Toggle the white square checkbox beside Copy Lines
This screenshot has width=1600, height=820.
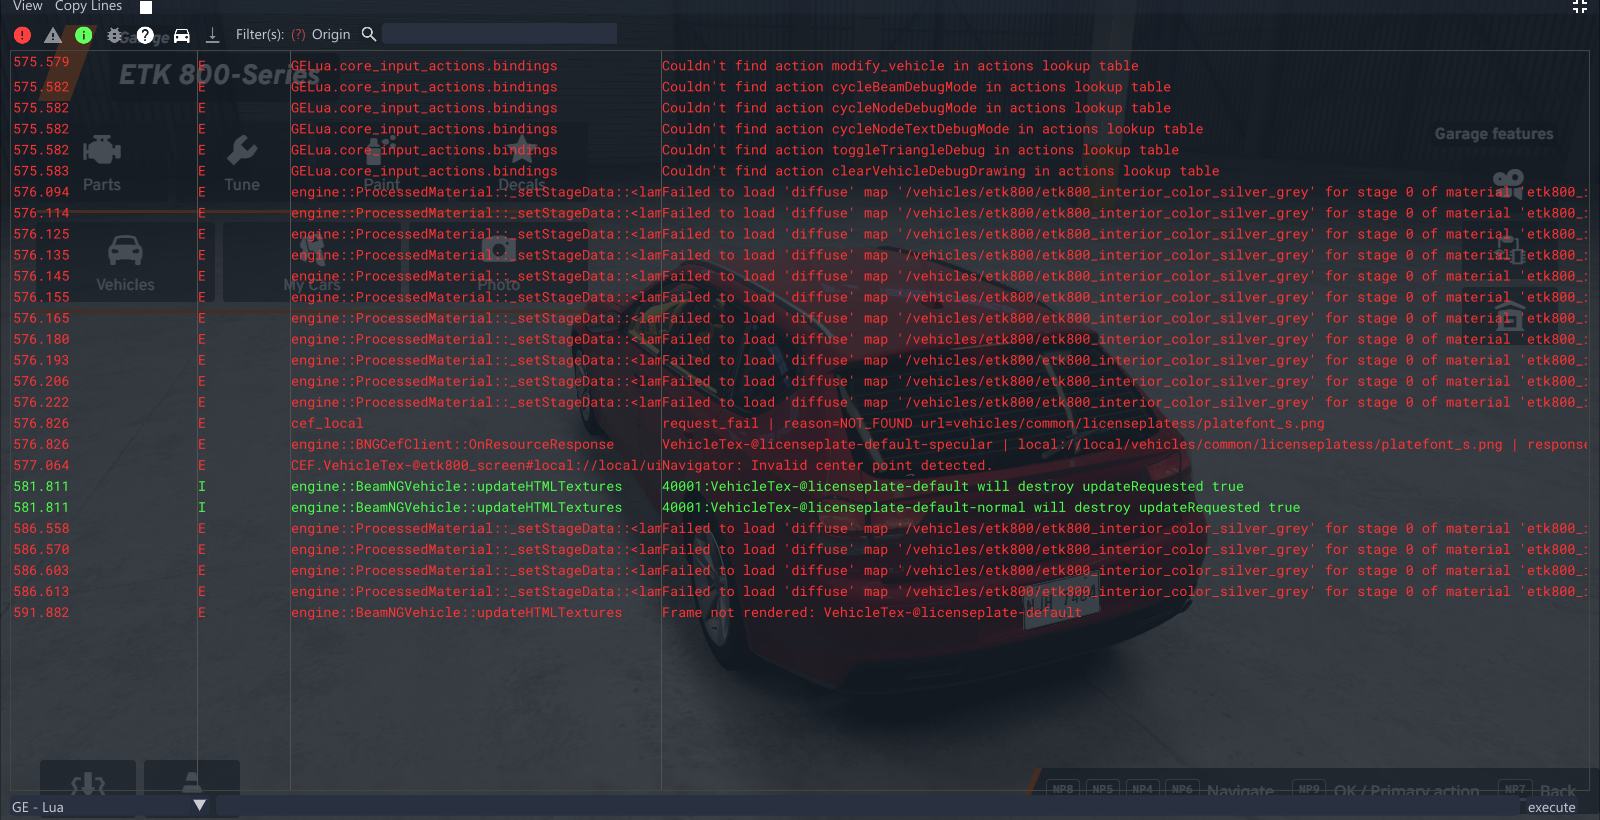coord(146,7)
